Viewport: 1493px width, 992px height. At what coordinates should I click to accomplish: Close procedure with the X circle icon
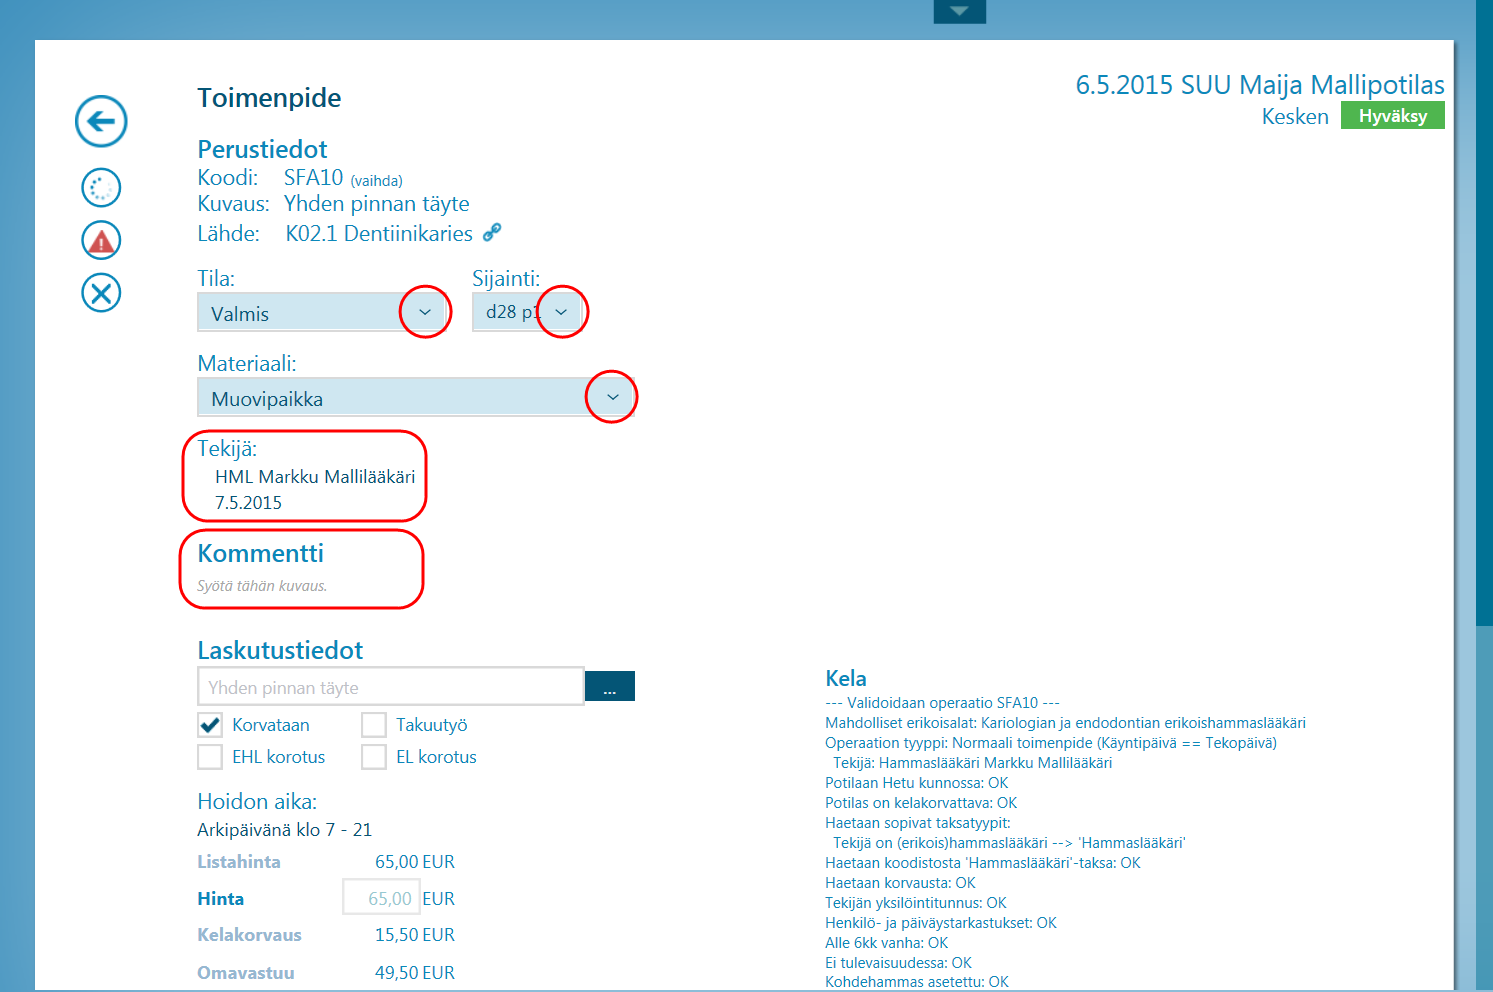(x=101, y=293)
